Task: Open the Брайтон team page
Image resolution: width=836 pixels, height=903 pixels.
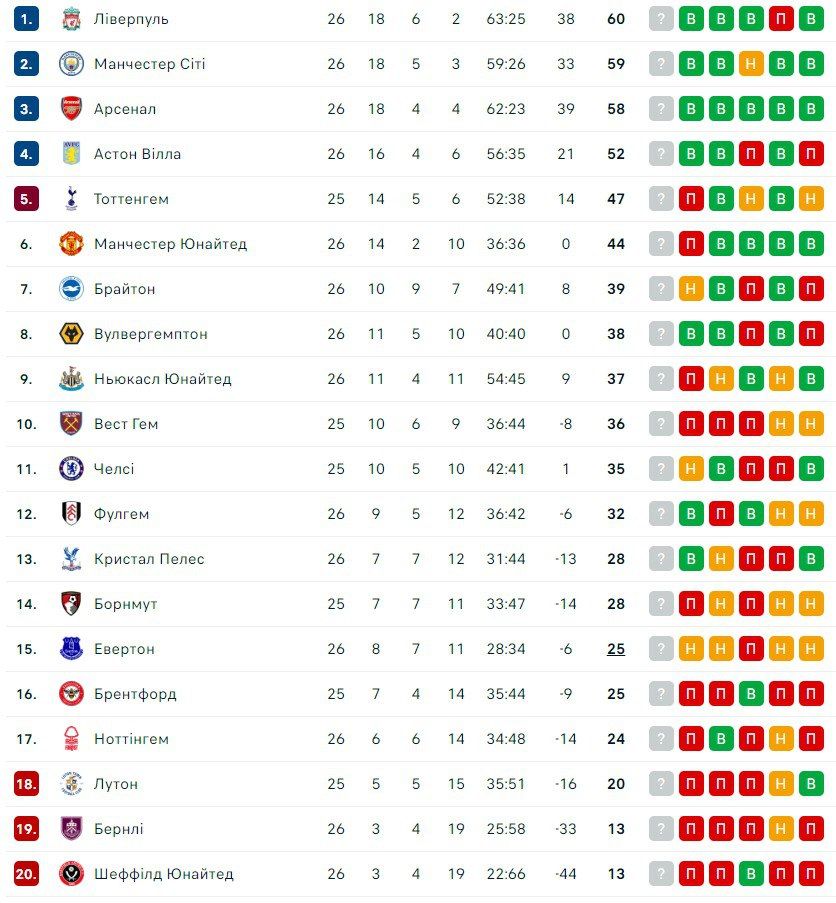Action: pyautogui.click(x=124, y=289)
